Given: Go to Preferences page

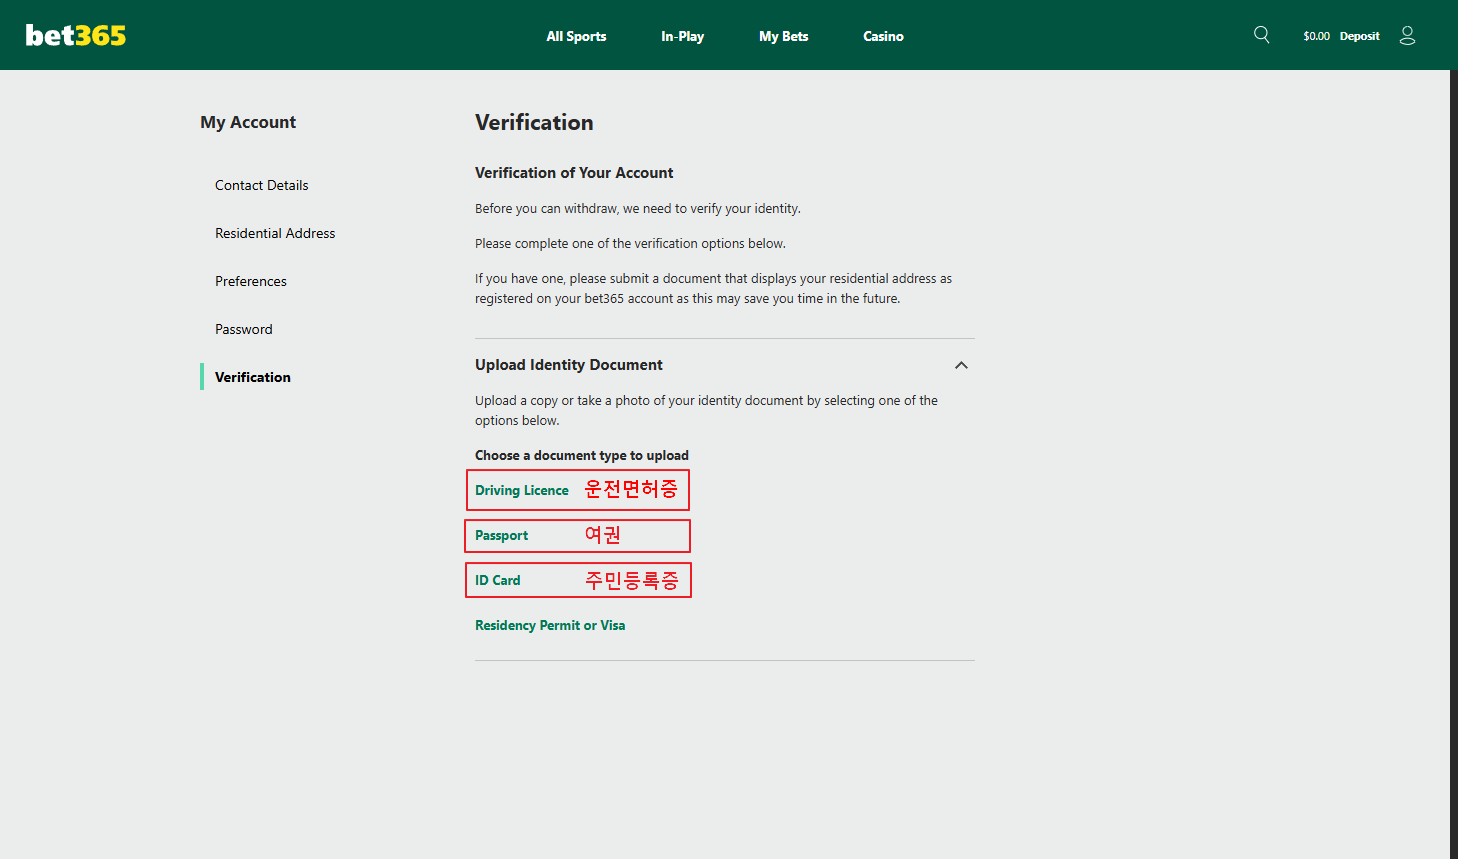Looking at the screenshot, I should (251, 281).
